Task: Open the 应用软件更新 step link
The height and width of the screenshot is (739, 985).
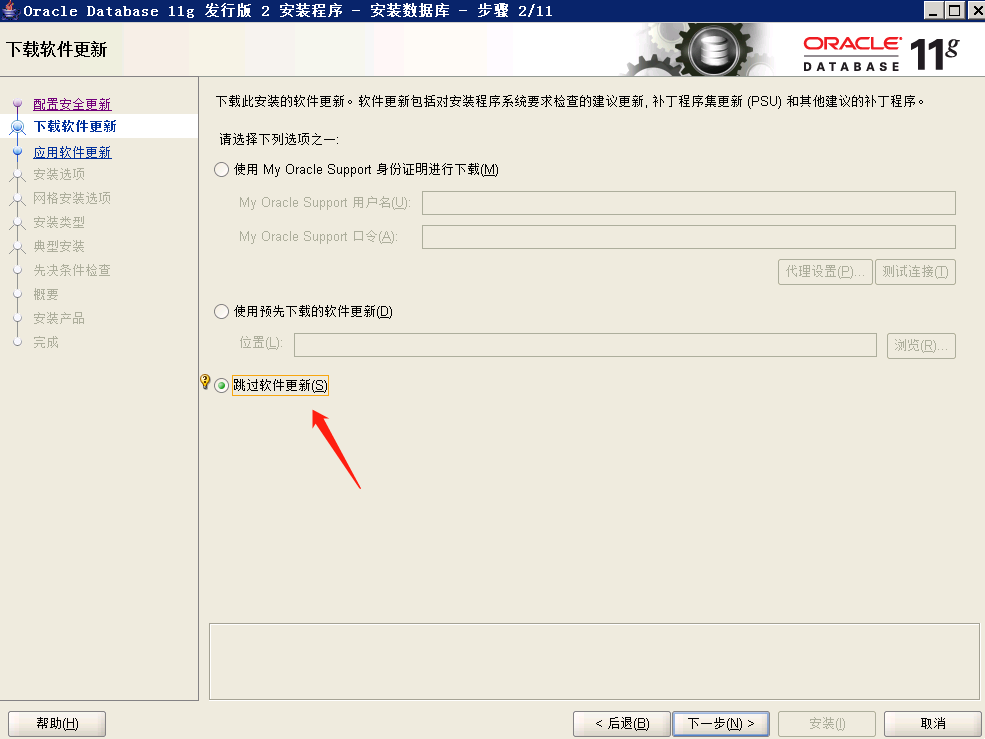Action: (72, 153)
